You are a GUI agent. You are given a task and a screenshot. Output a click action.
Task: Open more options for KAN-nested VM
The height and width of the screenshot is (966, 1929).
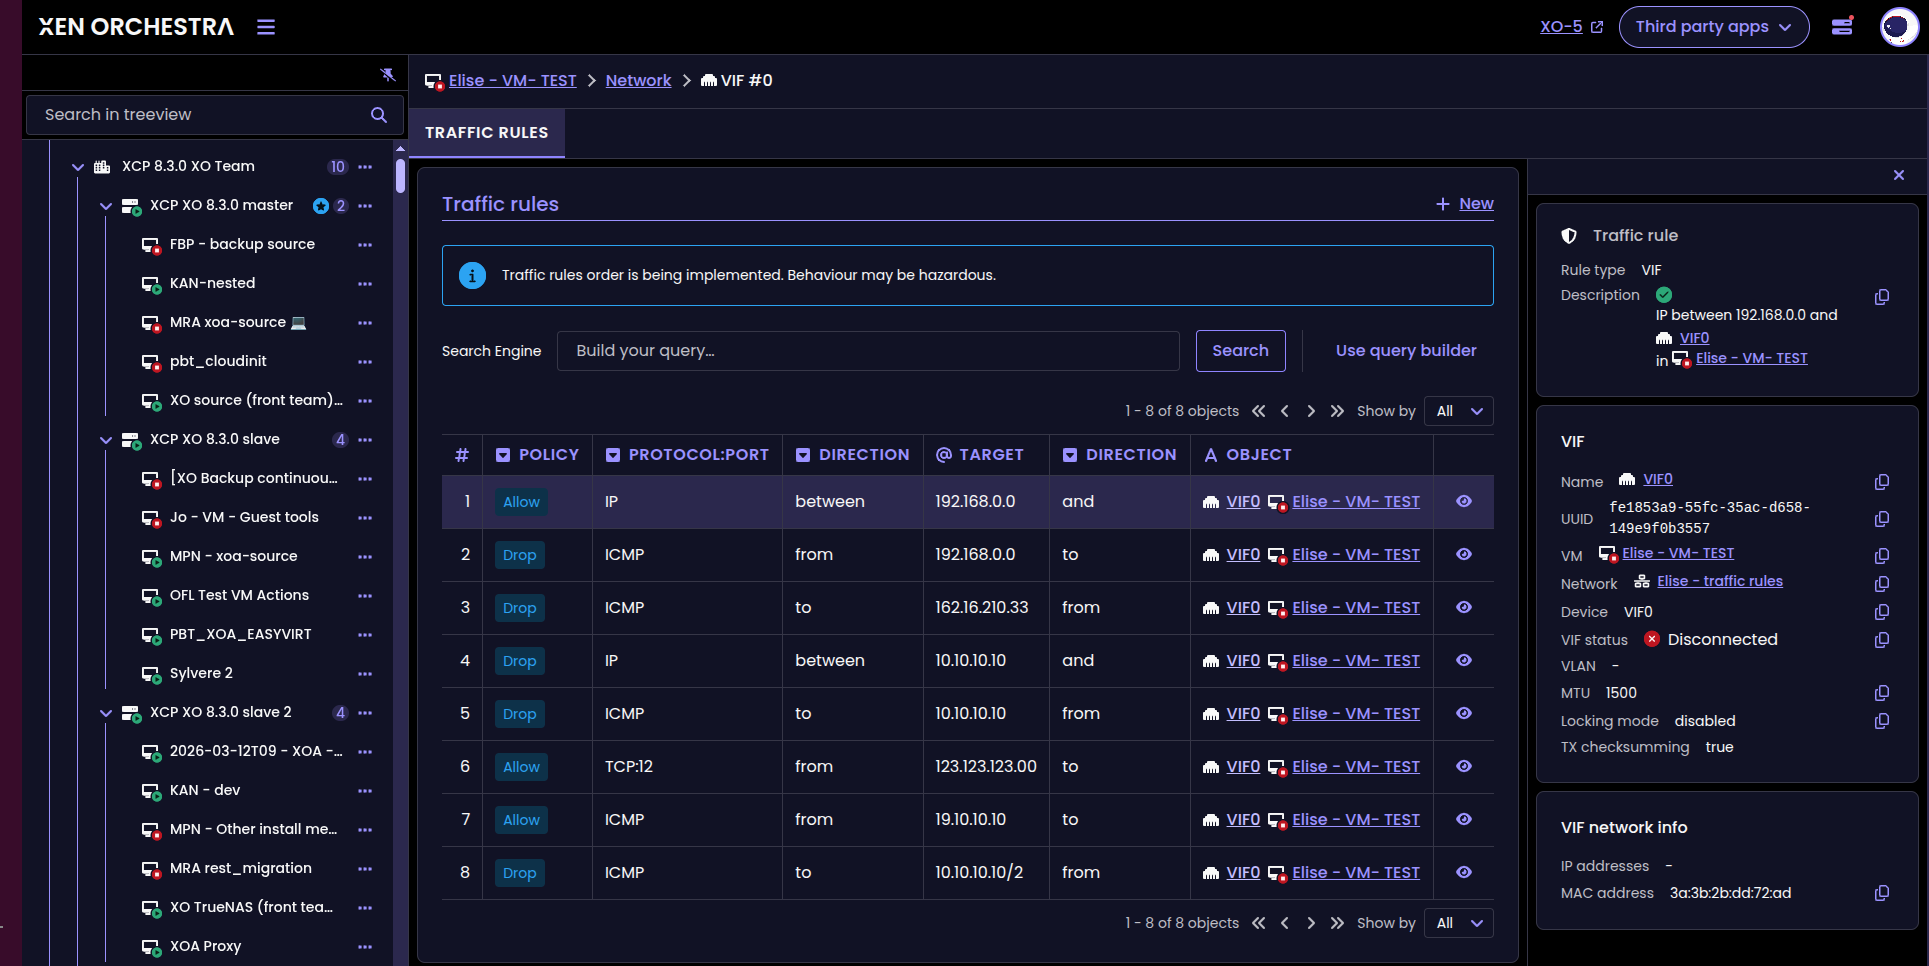365,284
